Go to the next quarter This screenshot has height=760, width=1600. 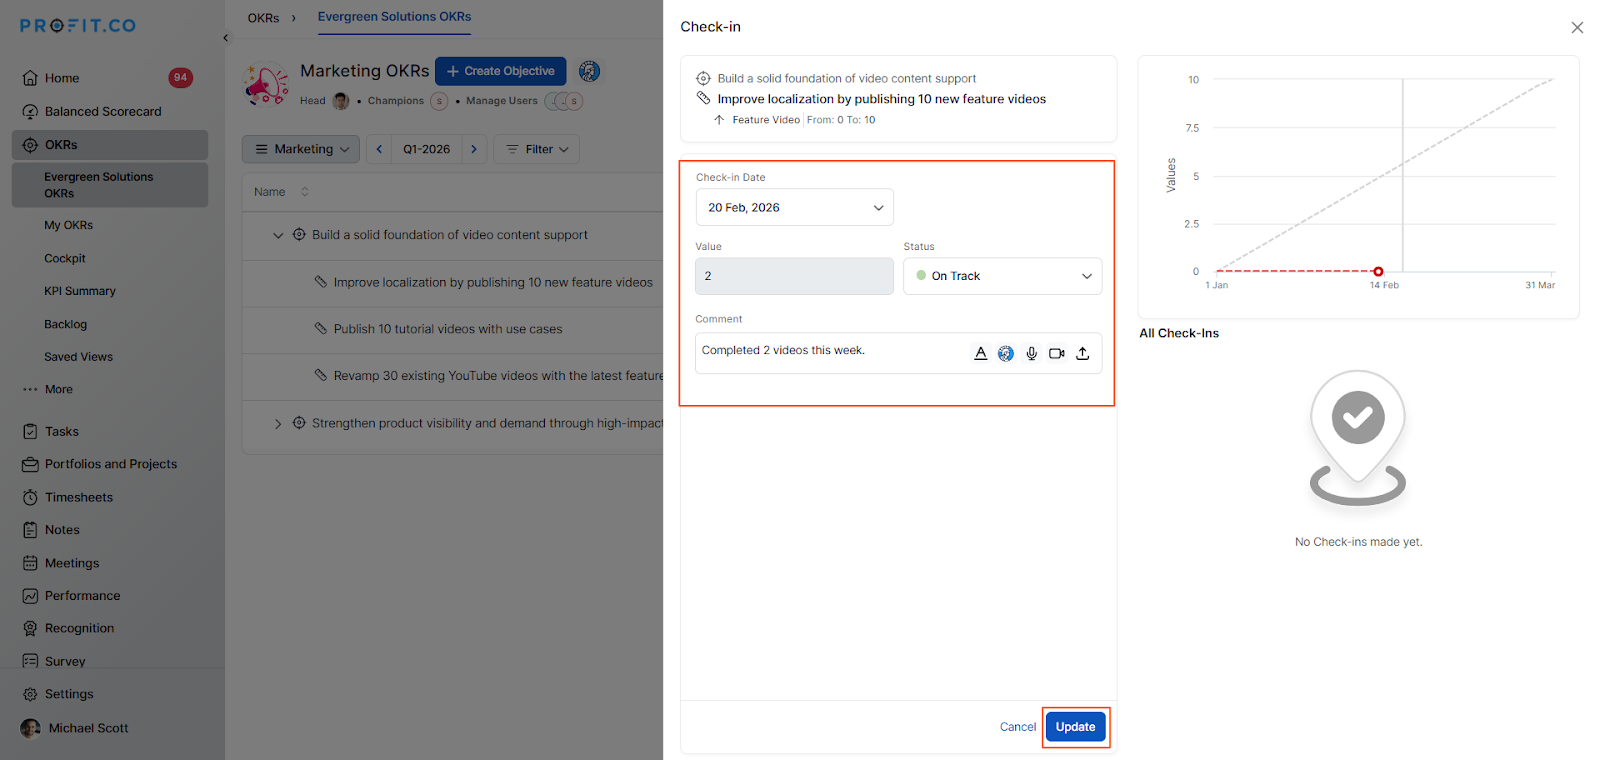pyautogui.click(x=474, y=149)
